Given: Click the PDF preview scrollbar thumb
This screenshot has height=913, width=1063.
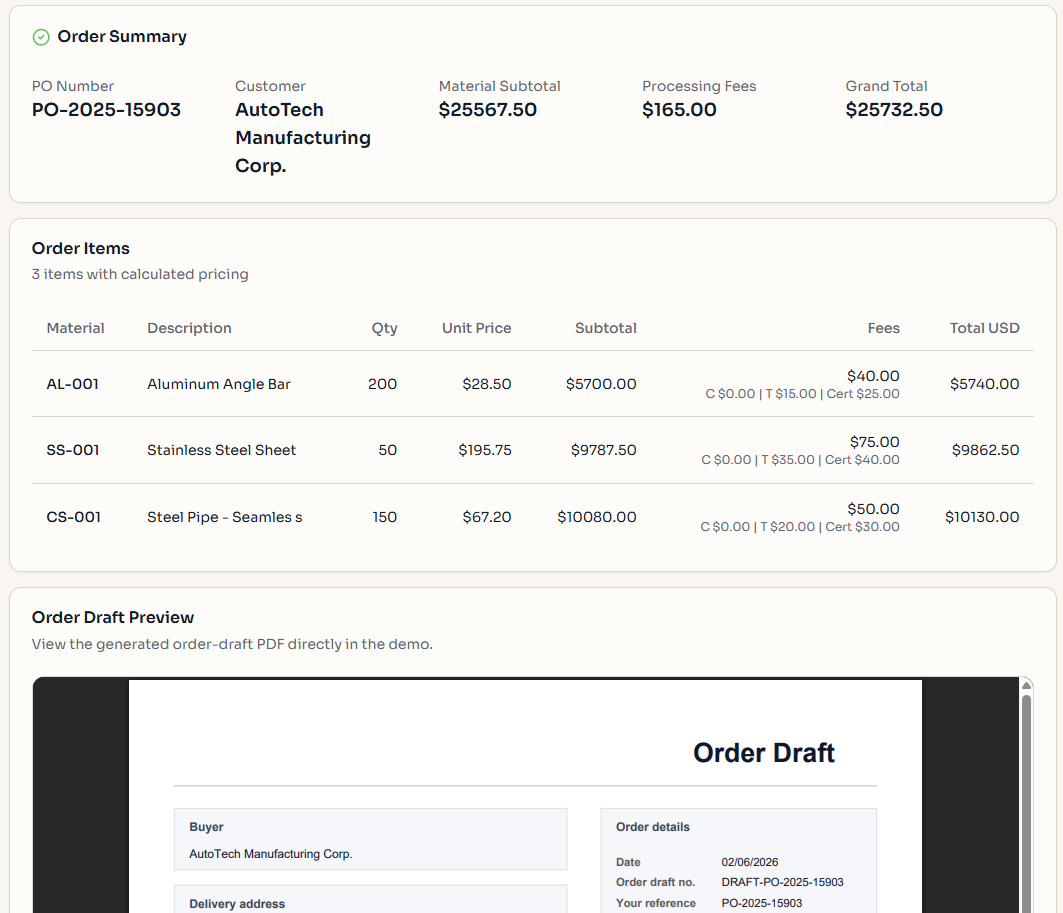Looking at the screenshot, I should pyautogui.click(x=1026, y=803).
